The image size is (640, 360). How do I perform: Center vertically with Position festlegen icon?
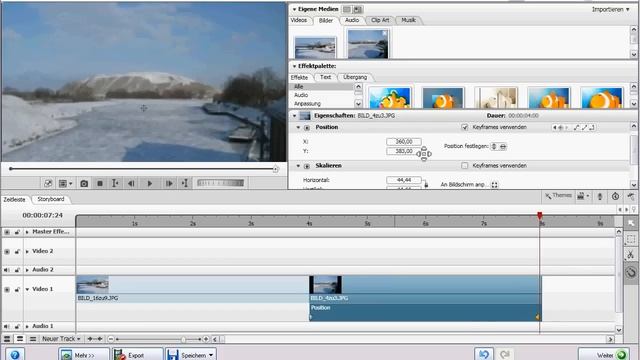[x=494, y=146]
